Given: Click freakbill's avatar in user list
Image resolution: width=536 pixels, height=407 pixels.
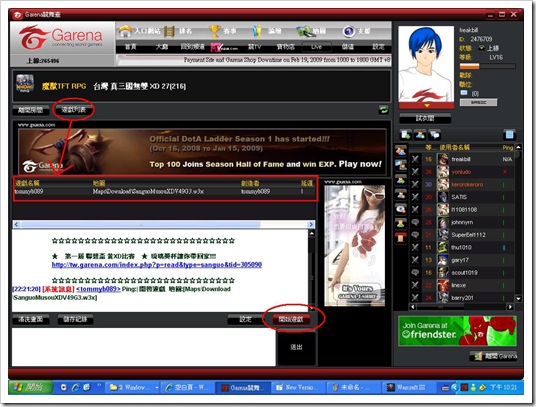Looking at the screenshot, I should coord(443,159).
